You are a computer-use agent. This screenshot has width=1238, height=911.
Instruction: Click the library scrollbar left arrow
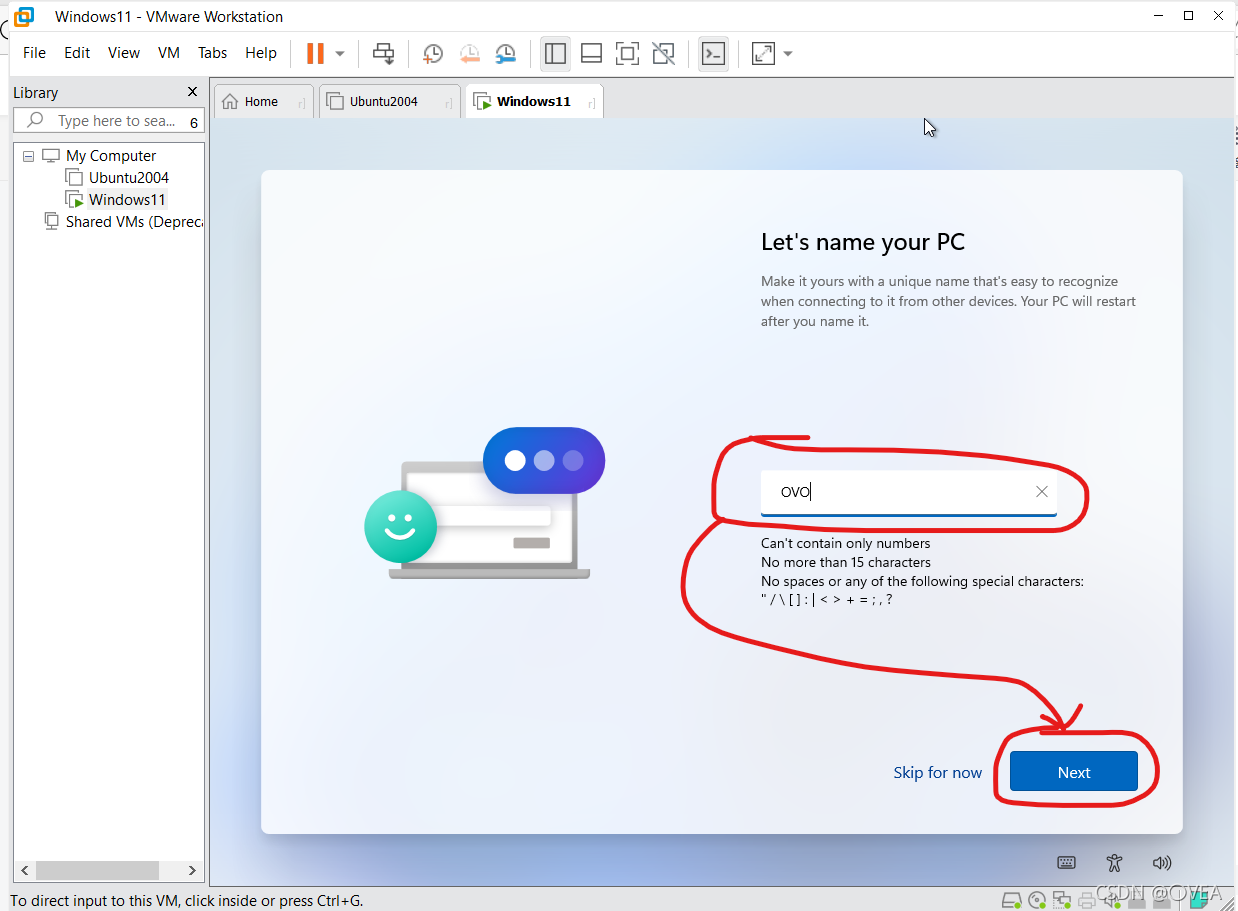click(x=25, y=870)
